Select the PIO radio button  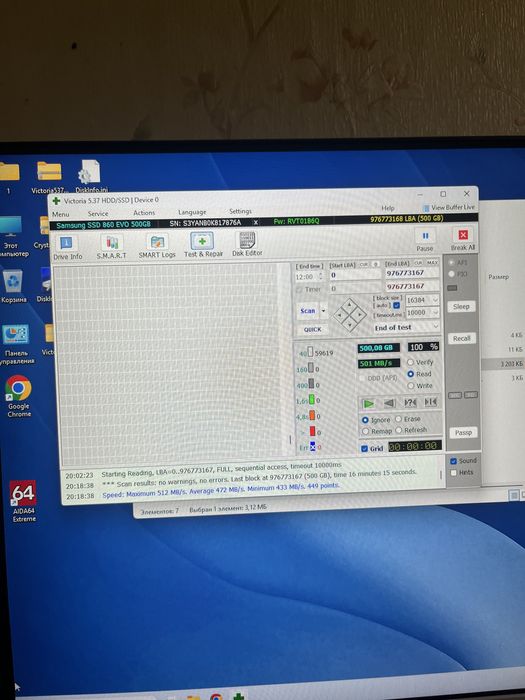[x=451, y=274]
